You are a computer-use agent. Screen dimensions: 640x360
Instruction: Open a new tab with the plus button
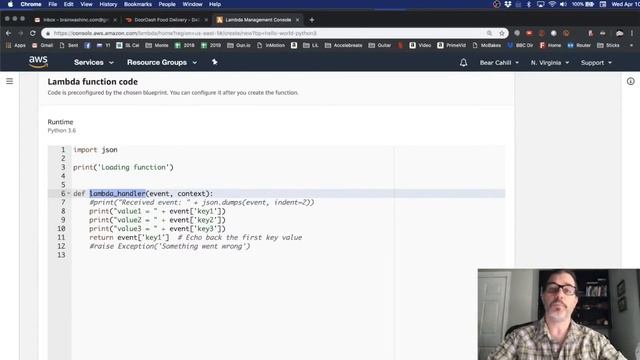tap(312, 20)
